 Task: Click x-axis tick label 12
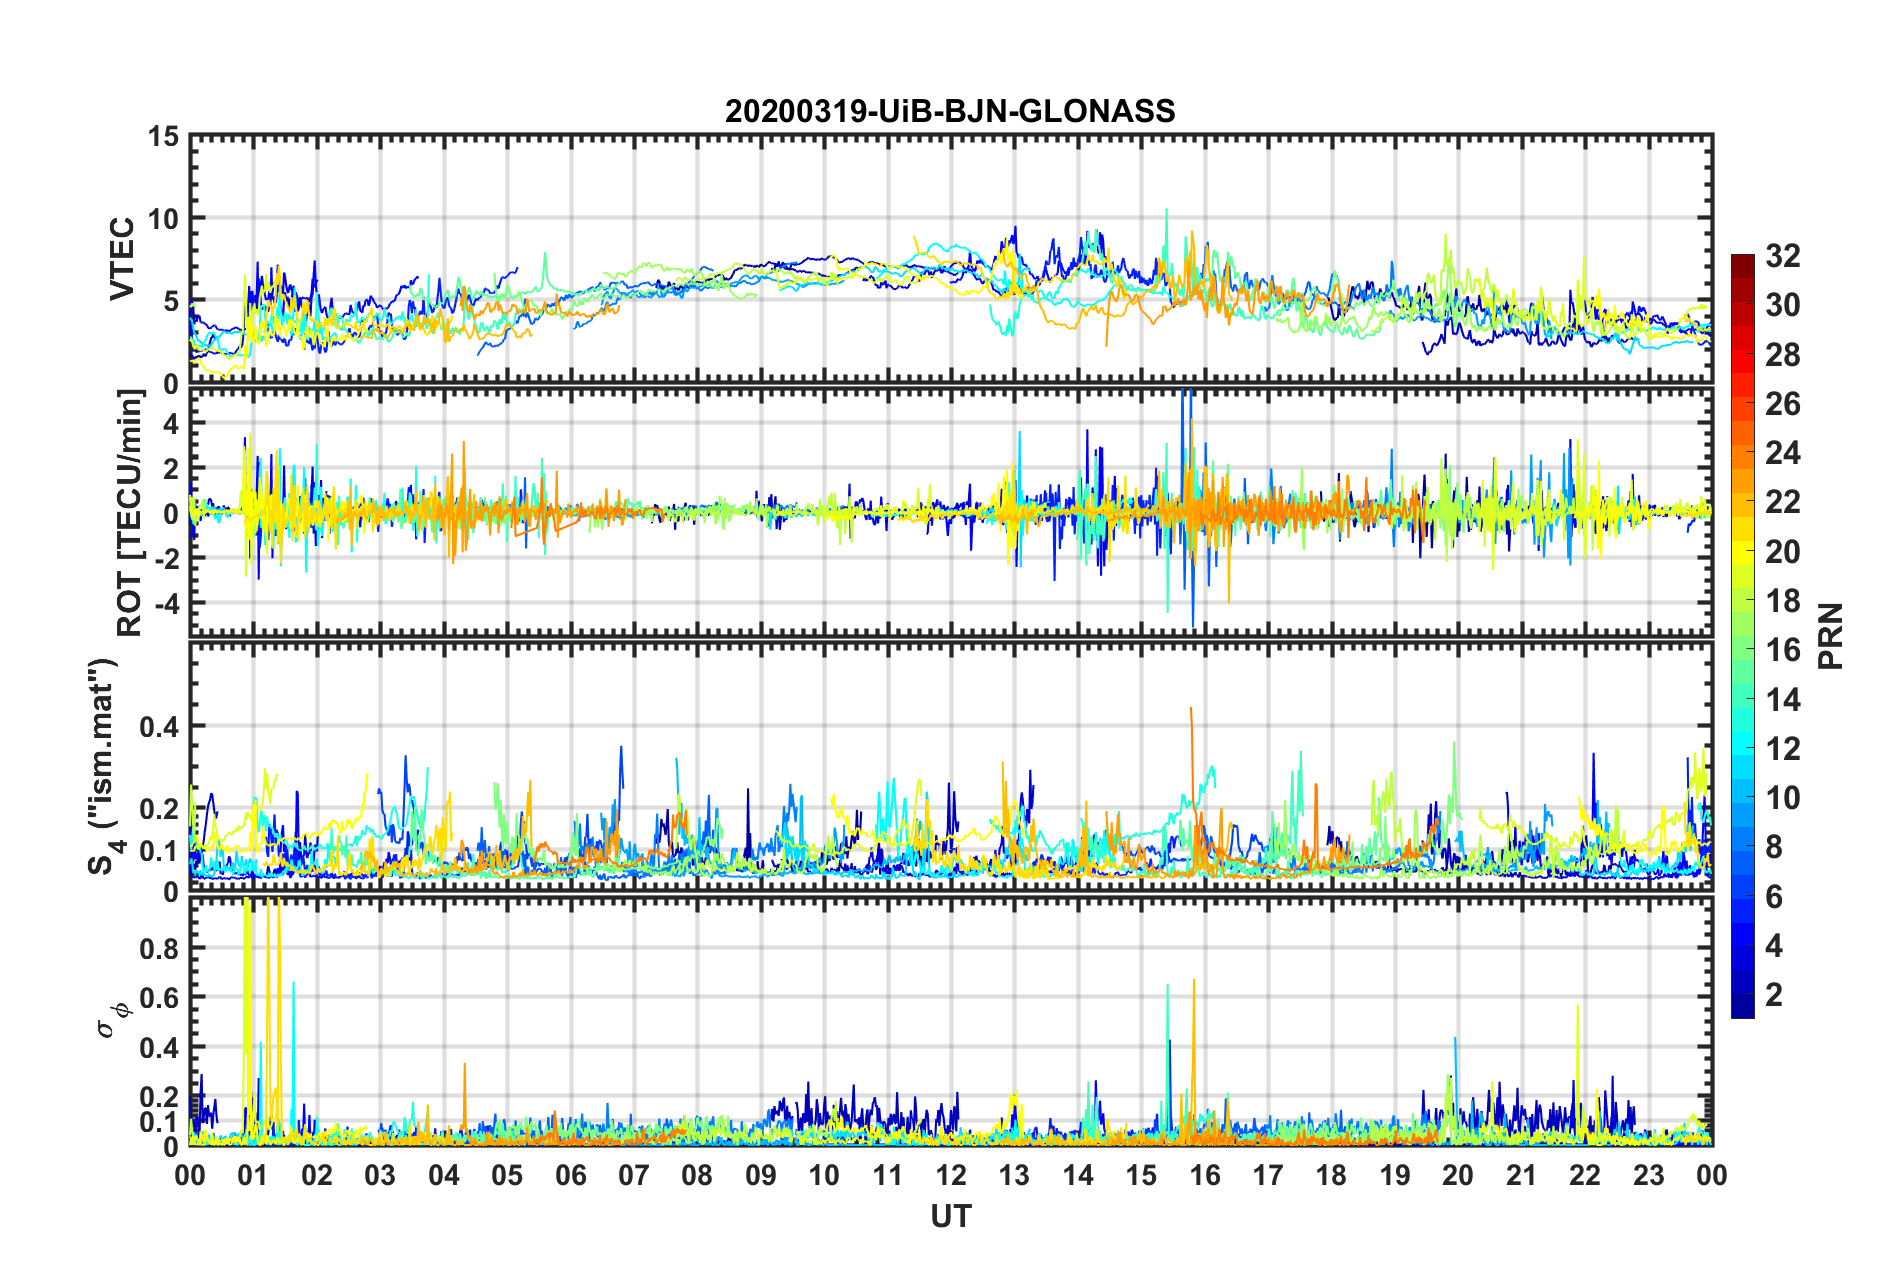click(950, 1175)
